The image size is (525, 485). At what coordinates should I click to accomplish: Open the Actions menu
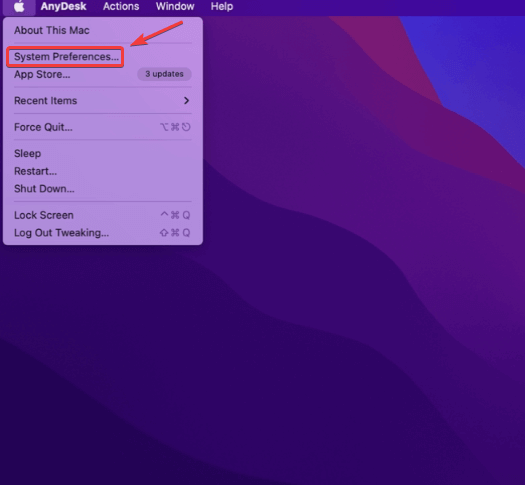pyautogui.click(x=121, y=6)
